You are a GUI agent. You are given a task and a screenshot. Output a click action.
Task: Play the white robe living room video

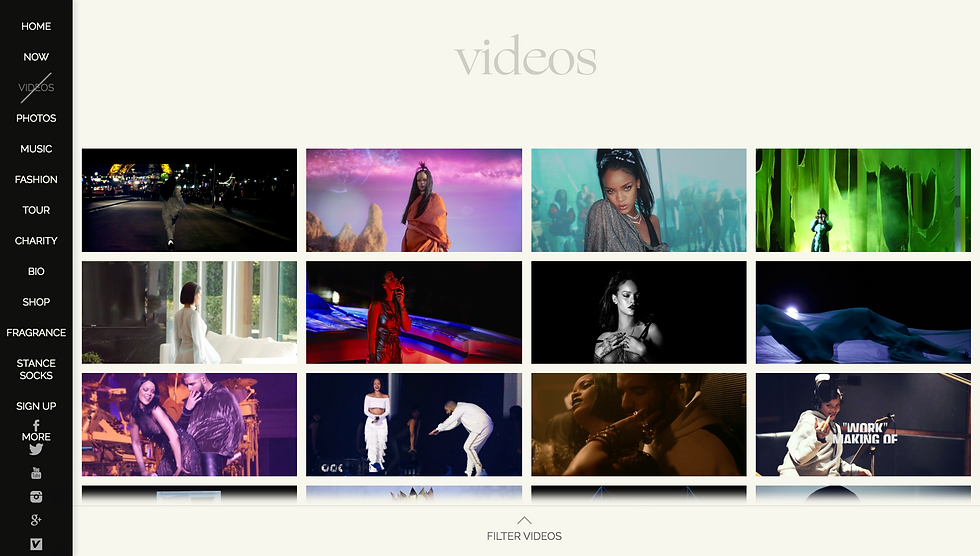click(x=189, y=312)
